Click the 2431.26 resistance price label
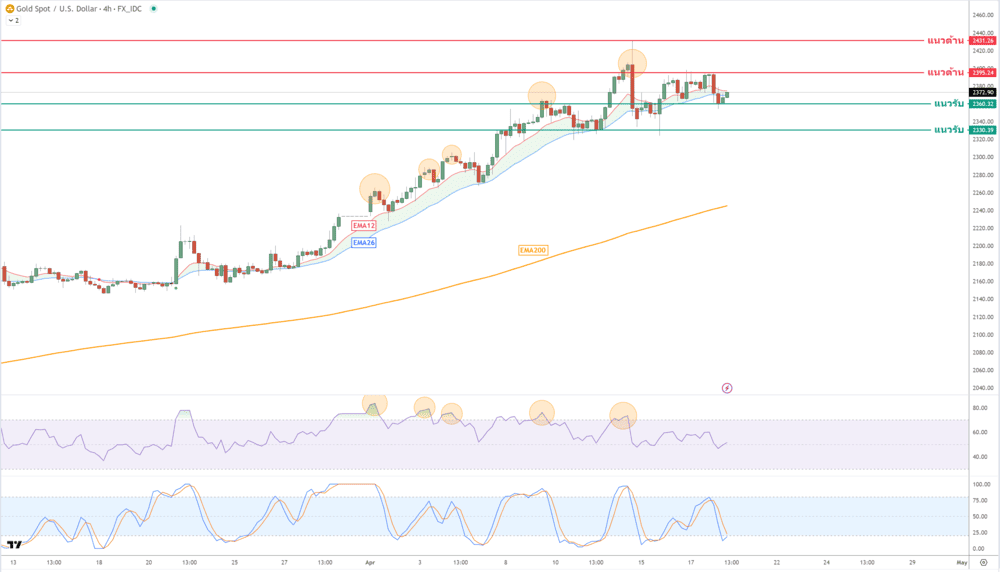1000x572 pixels. tap(983, 41)
